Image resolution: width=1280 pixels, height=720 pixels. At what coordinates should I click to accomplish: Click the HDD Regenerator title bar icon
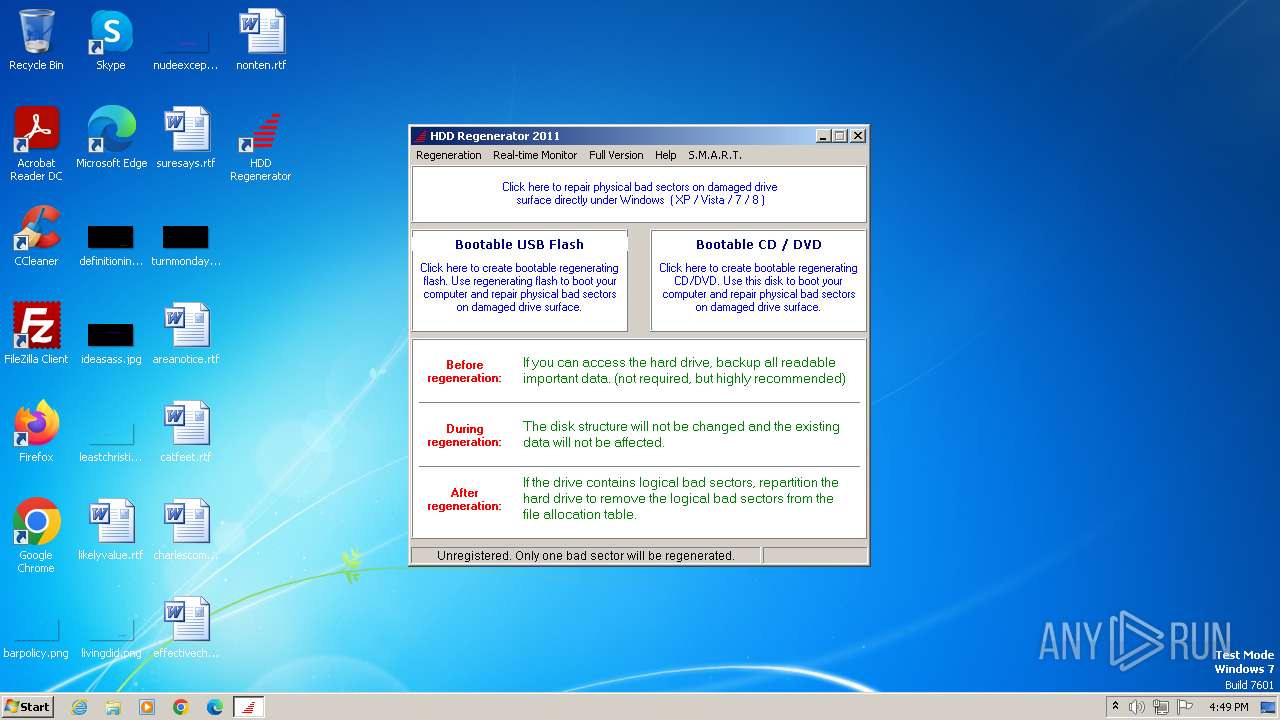click(421, 136)
